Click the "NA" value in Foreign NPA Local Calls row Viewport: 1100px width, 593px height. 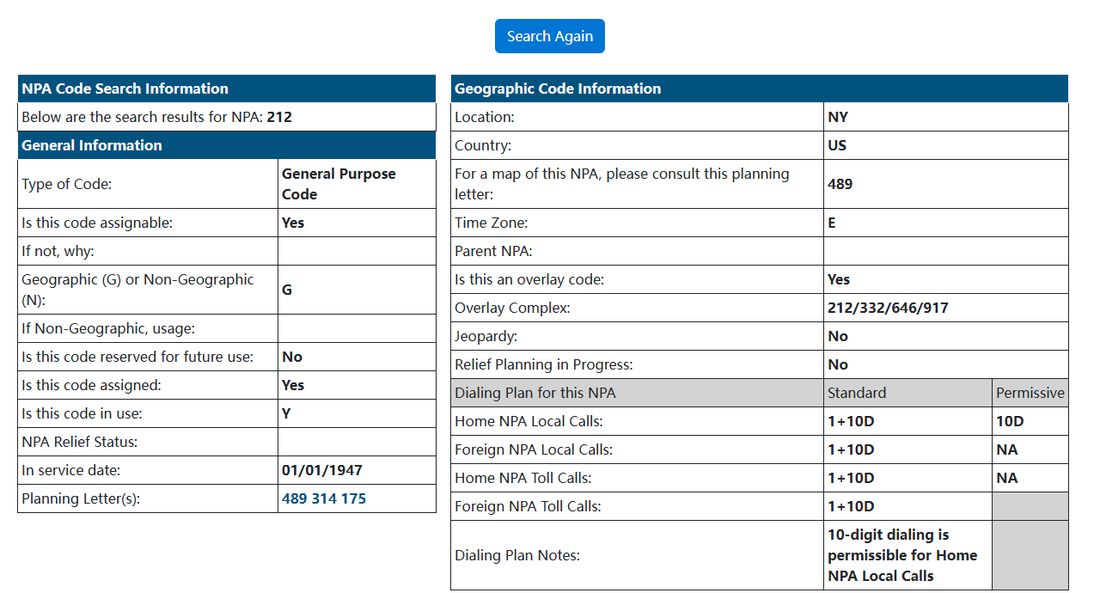coord(1007,449)
